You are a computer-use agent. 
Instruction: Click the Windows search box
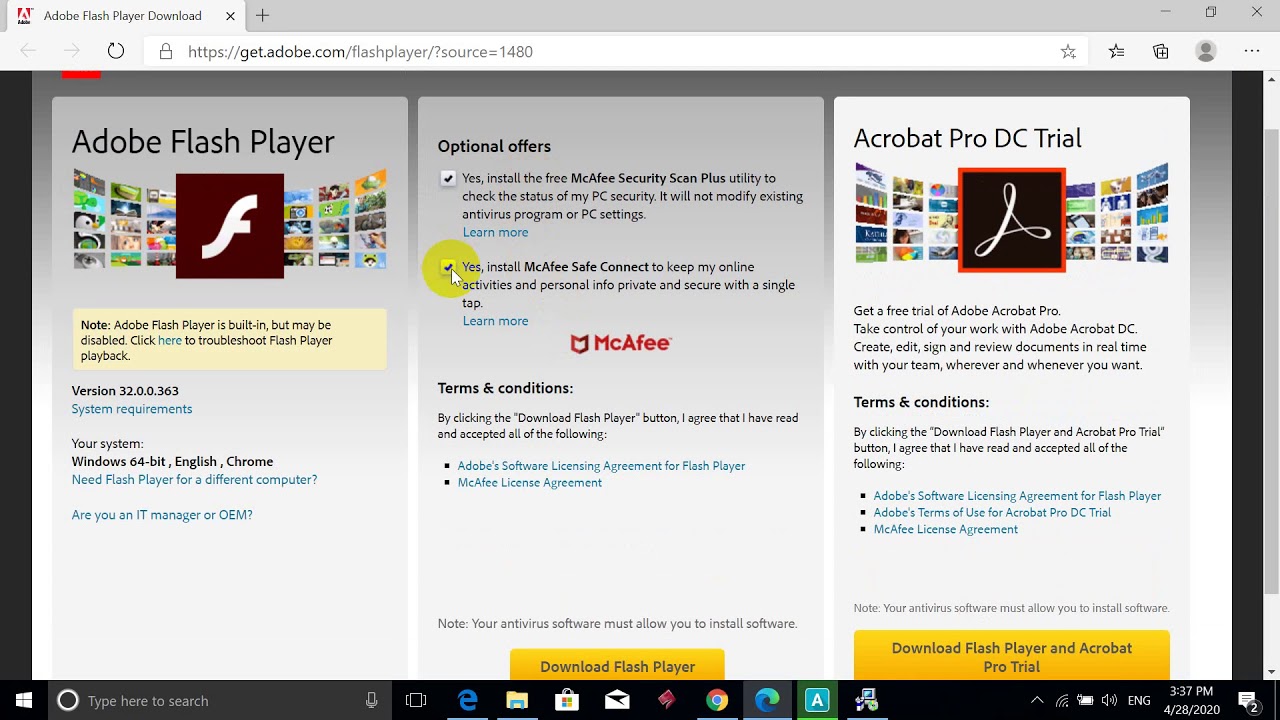[x=218, y=700]
